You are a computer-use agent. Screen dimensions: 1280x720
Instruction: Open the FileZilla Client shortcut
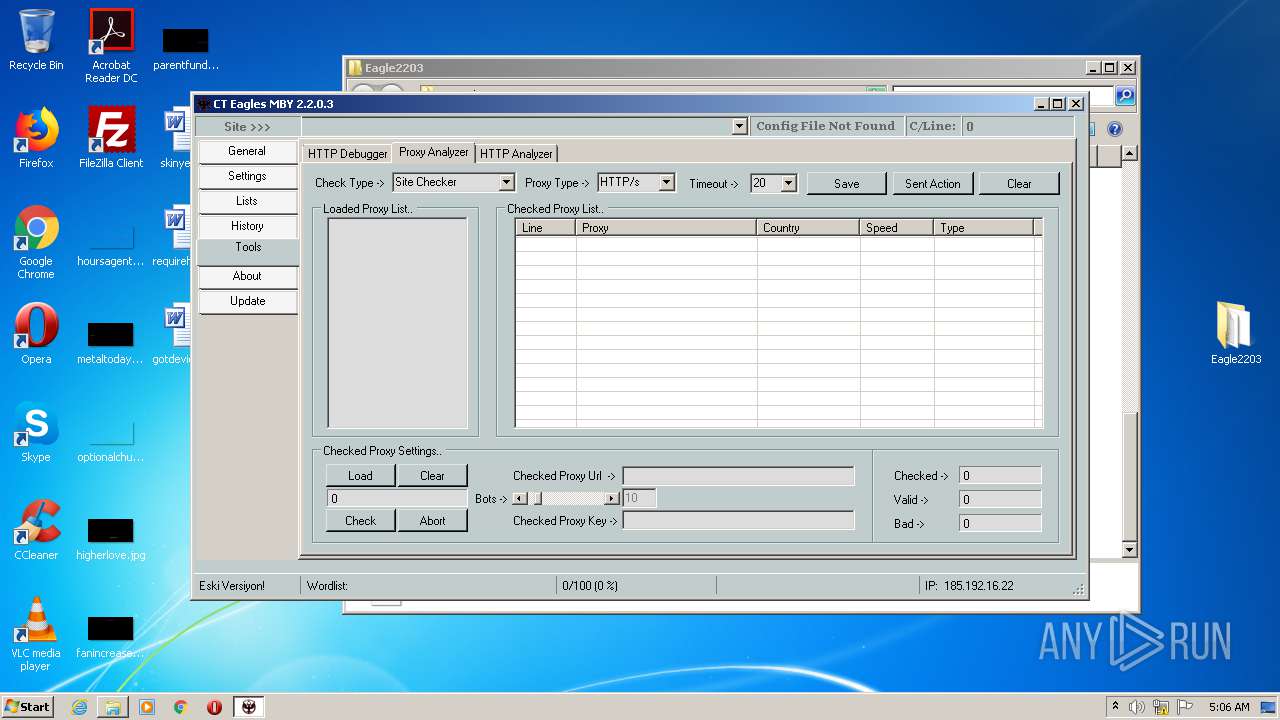pyautogui.click(x=111, y=138)
